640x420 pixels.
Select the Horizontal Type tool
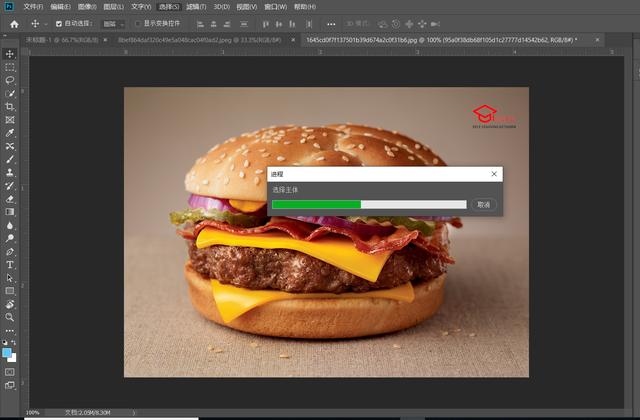(x=10, y=264)
